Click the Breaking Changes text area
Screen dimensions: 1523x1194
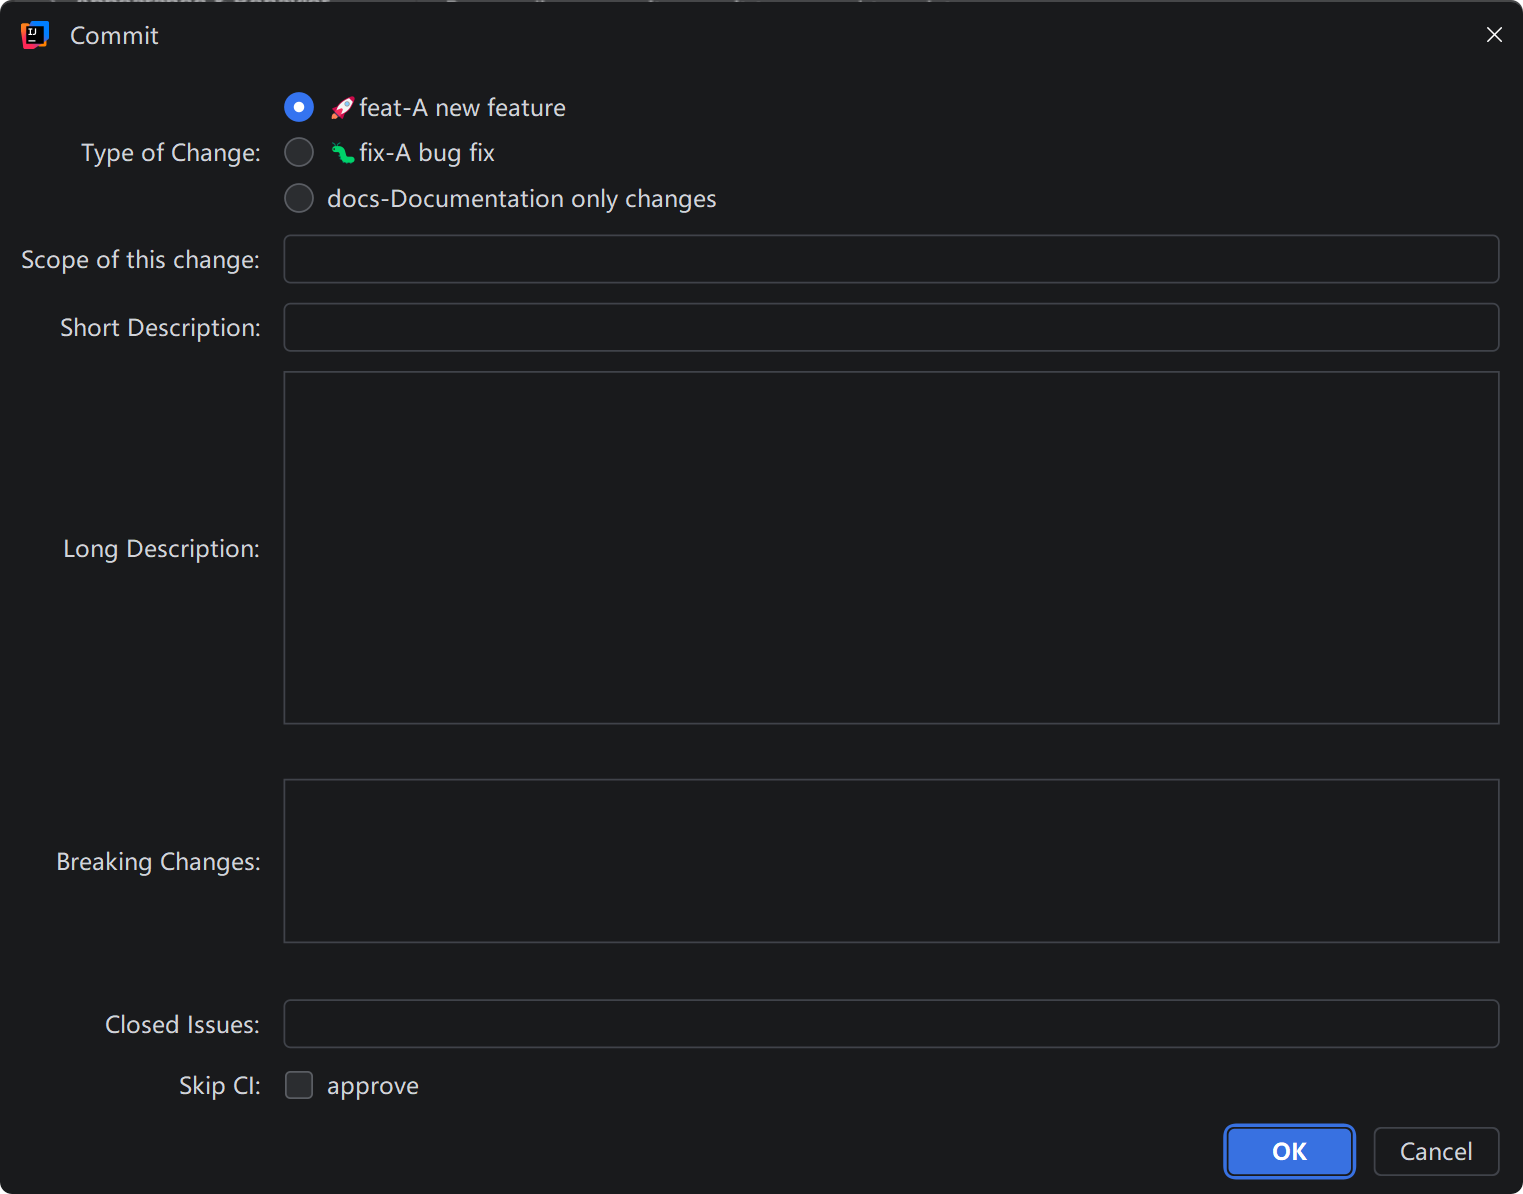890,861
